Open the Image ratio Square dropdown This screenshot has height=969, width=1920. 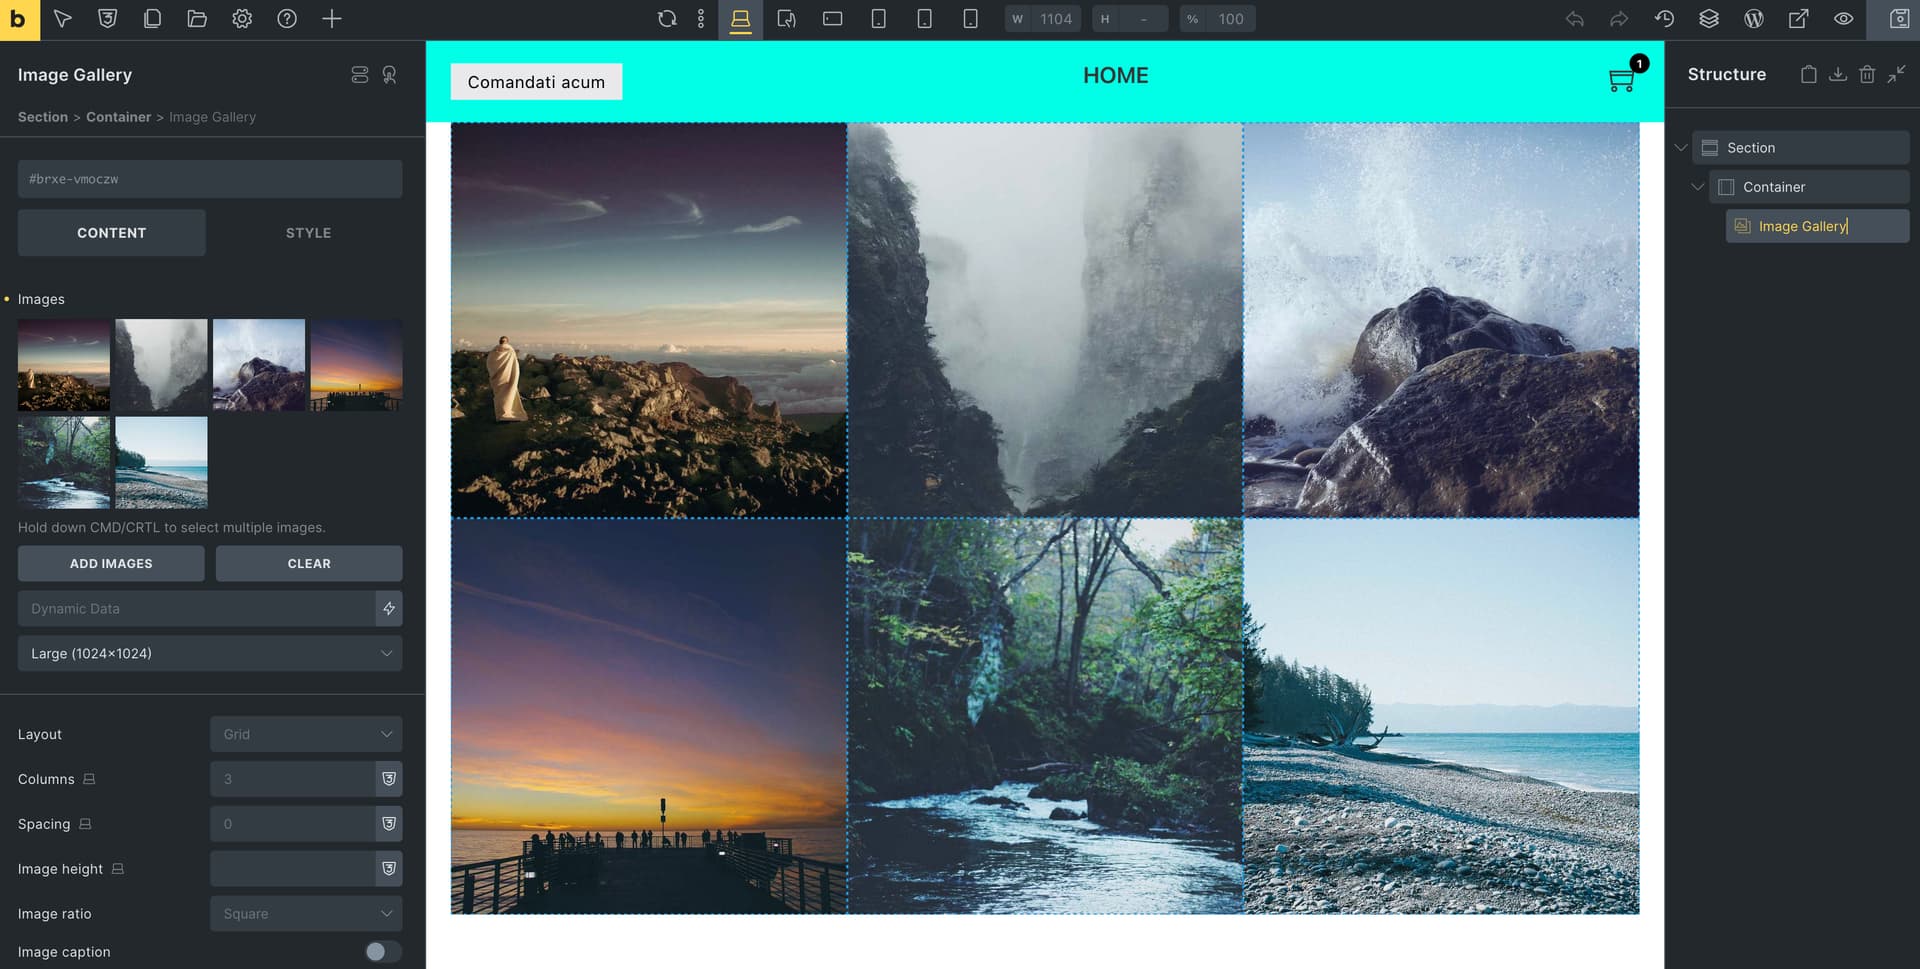coord(306,914)
